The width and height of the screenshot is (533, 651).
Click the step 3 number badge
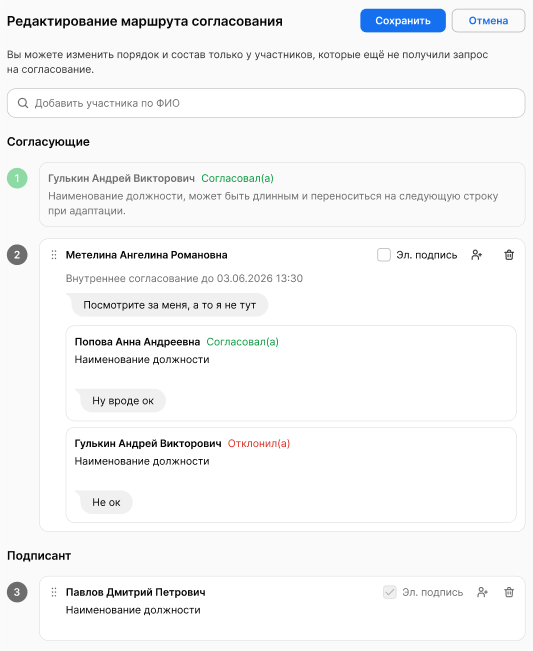tap(17, 592)
